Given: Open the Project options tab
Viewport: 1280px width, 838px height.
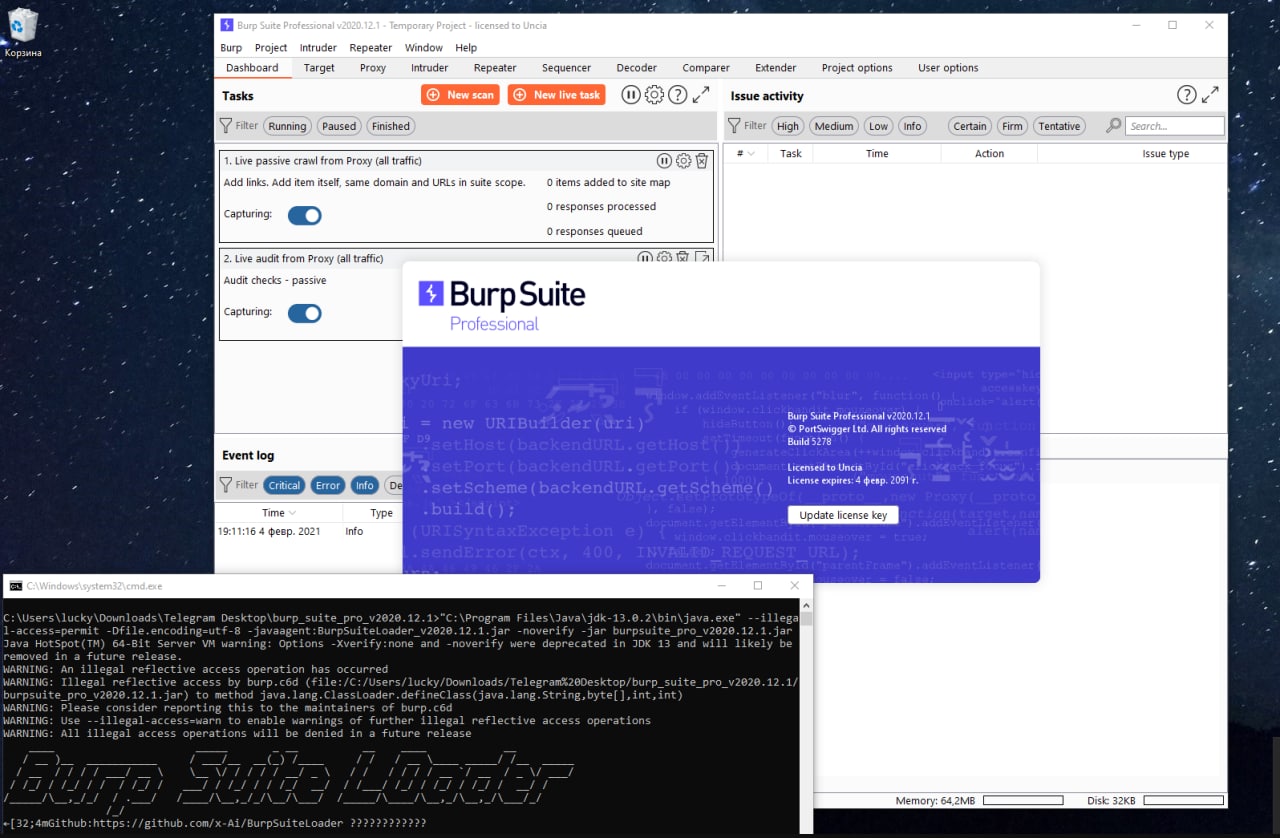Looking at the screenshot, I should 857,68.
